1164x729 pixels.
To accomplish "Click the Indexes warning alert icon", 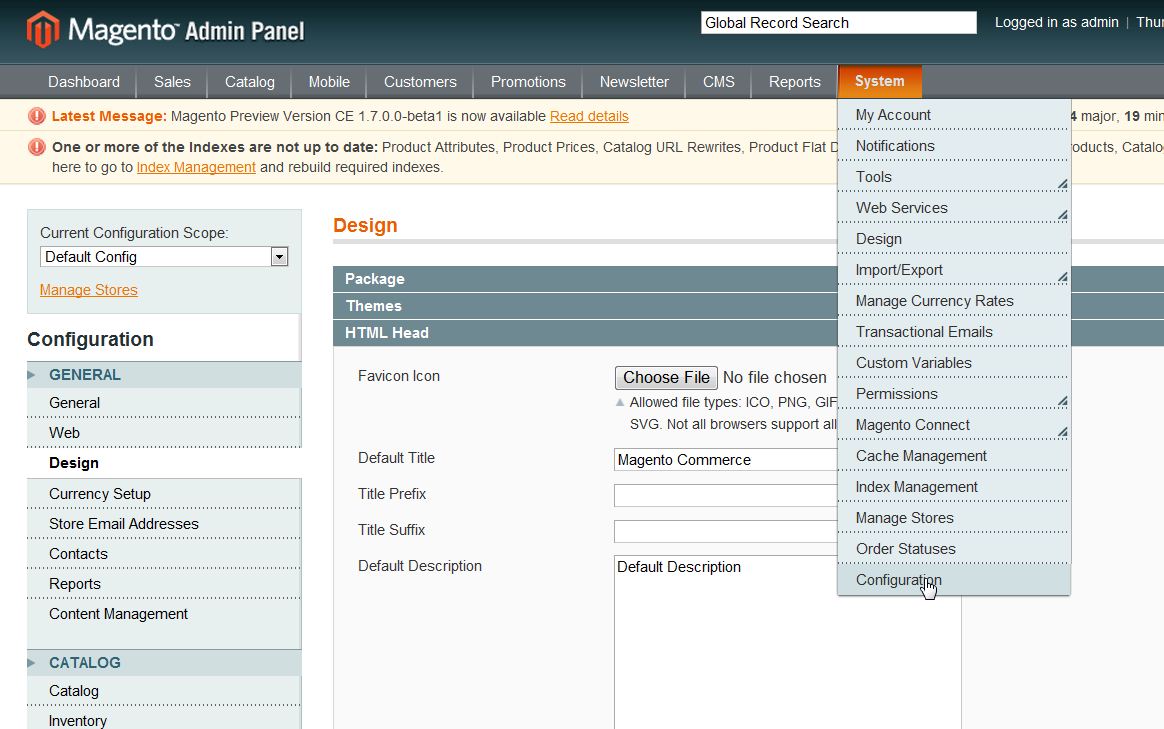I will coord(37,147).
